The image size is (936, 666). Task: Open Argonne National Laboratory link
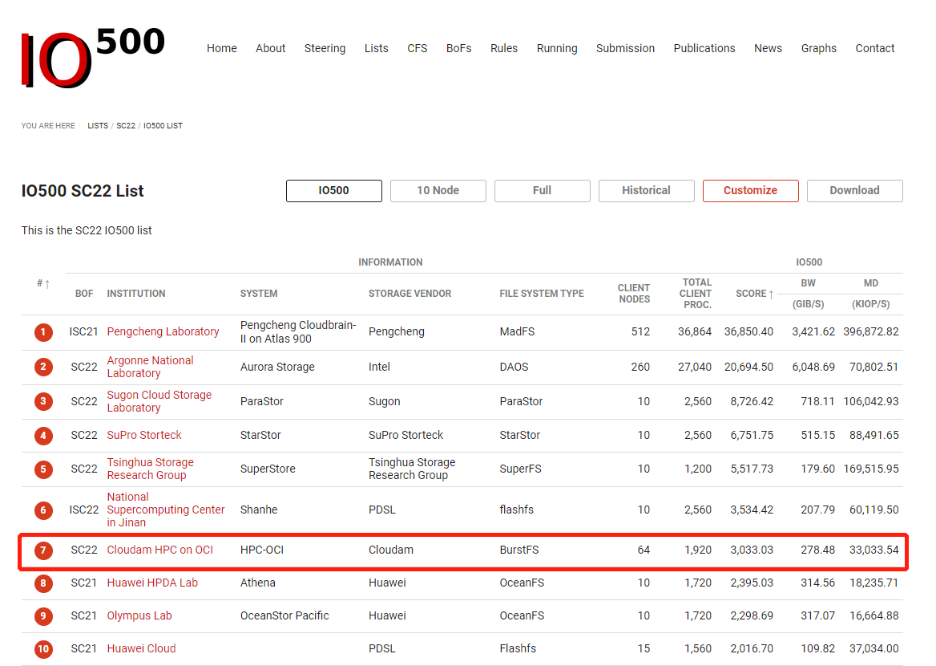coord(150,367)
